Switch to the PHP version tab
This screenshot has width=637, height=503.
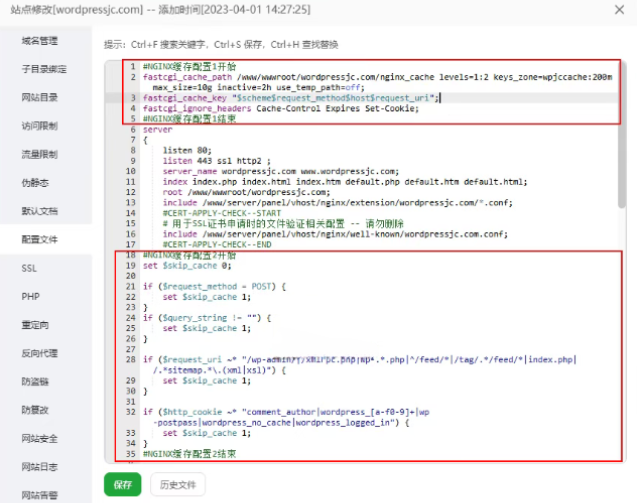[30, 297]
